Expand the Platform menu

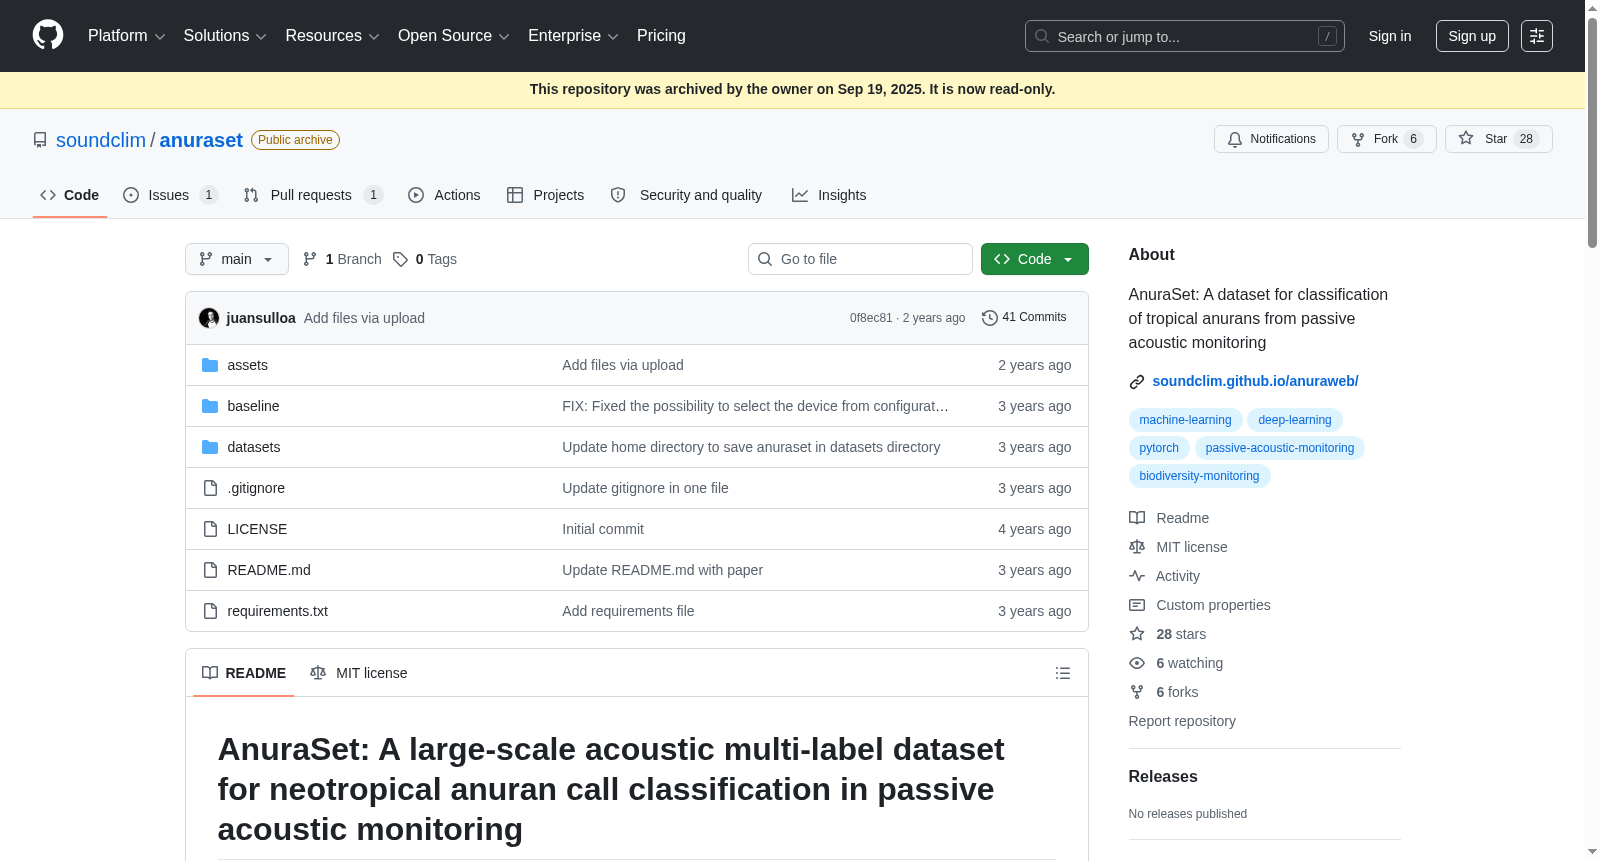126,36
